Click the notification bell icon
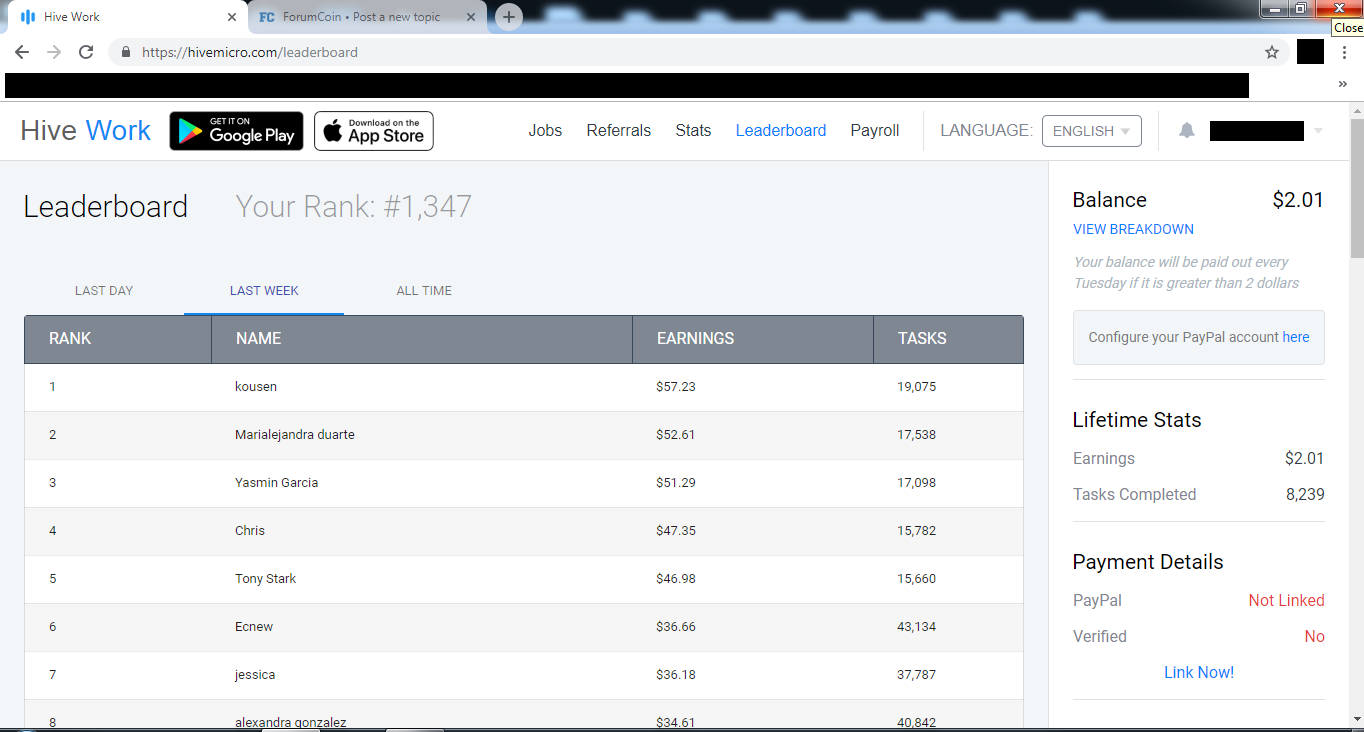This screenshot has width=1364, height=732. tap(1186, 131)
